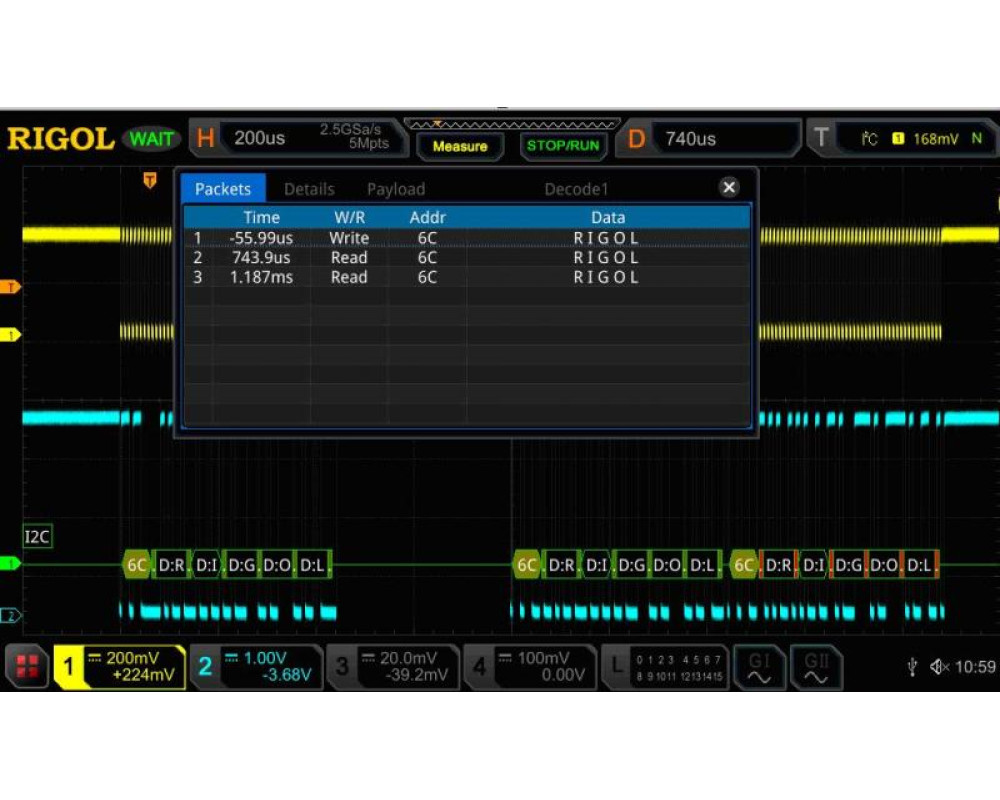
Task: Toggle channel 1 label 200mV
Action: (x=119, y=667)
